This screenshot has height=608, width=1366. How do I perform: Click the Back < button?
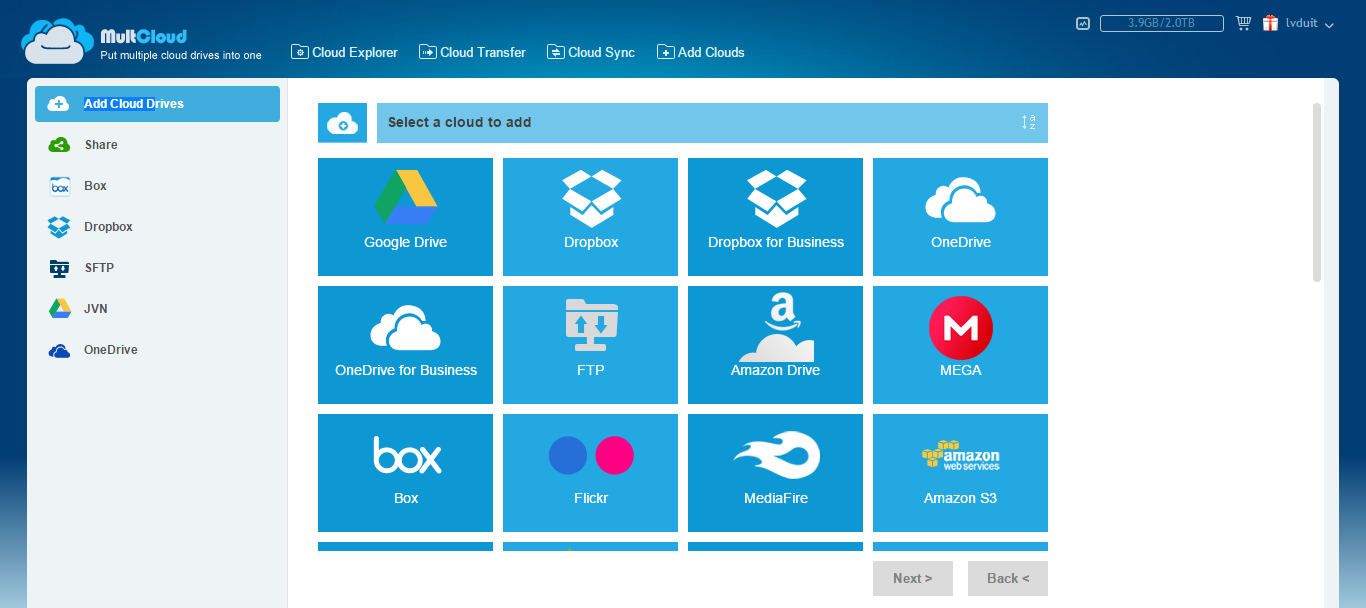click(x=1008, y=578)
